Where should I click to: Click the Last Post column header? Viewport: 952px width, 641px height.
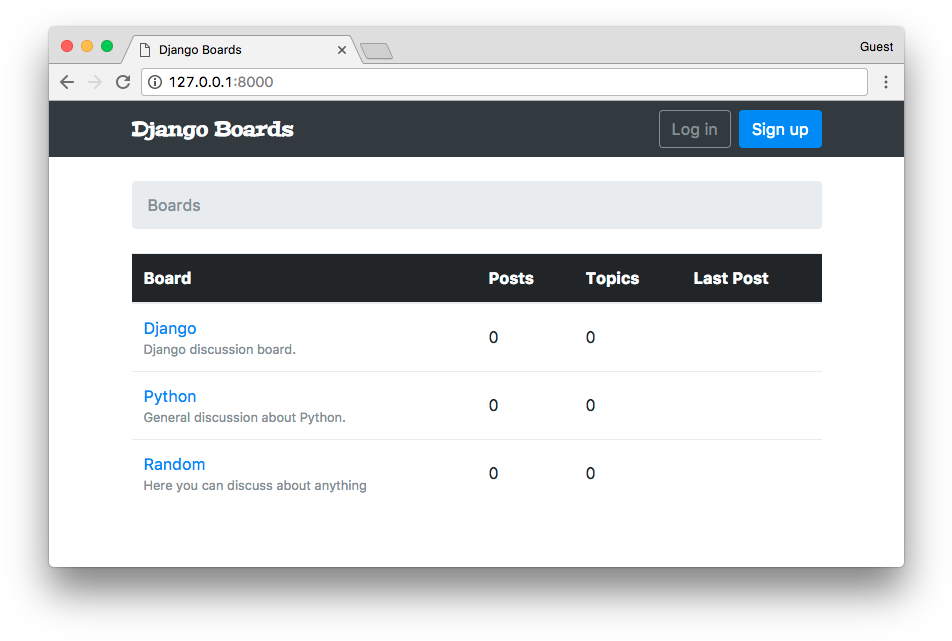[731, 278]
